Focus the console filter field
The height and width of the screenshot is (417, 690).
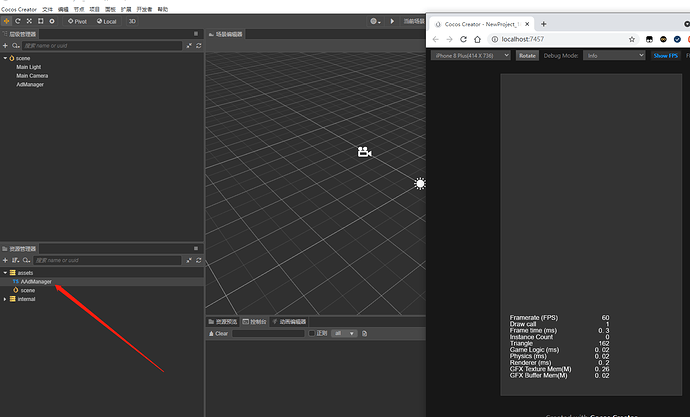coord(268,333)
